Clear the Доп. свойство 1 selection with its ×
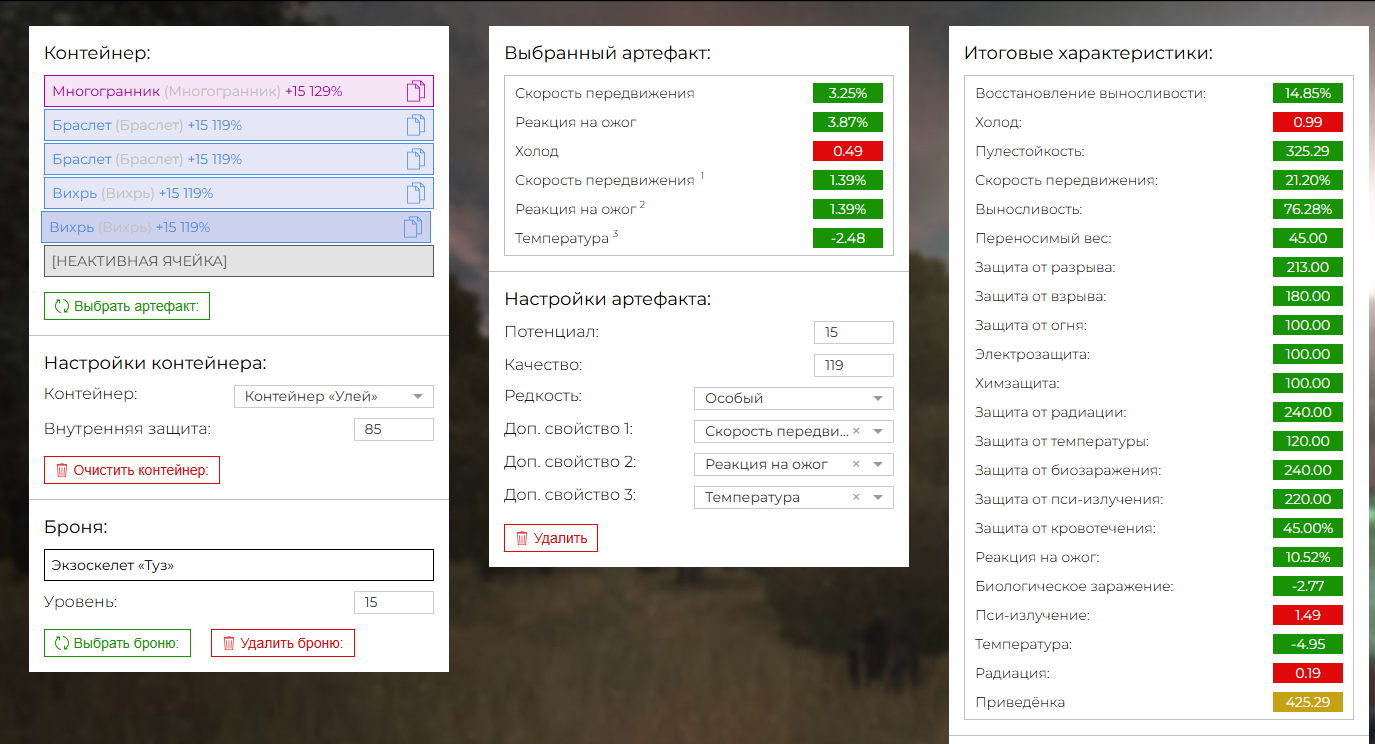Image resolution: width=1375 pixels, height=744 pixels. 856,431
